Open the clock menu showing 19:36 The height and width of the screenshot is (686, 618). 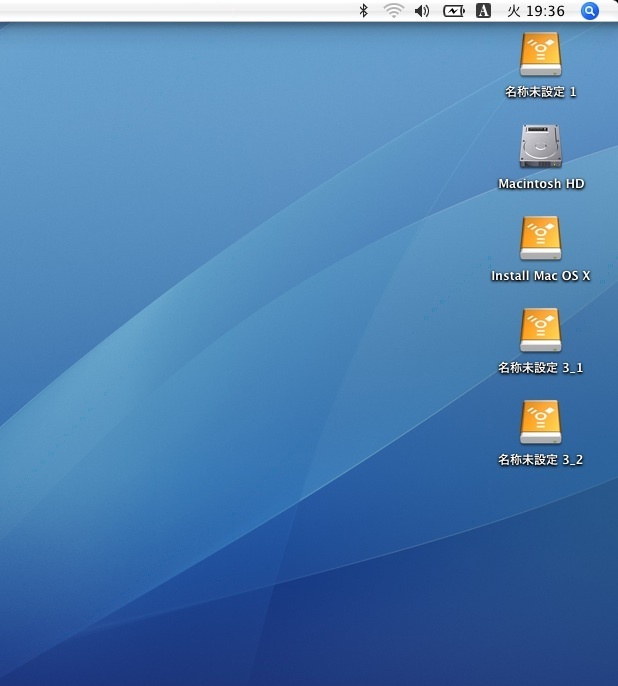549,11
